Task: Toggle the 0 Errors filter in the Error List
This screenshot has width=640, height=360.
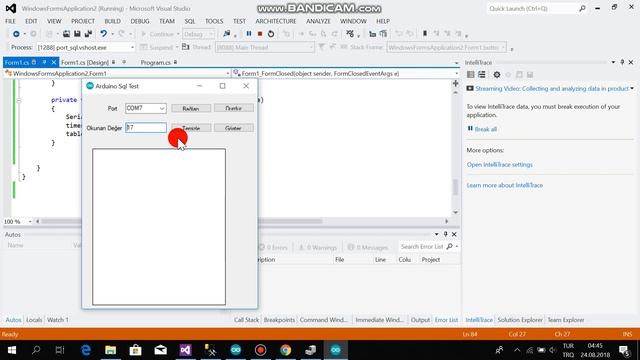Action: [x=273, y=247]
